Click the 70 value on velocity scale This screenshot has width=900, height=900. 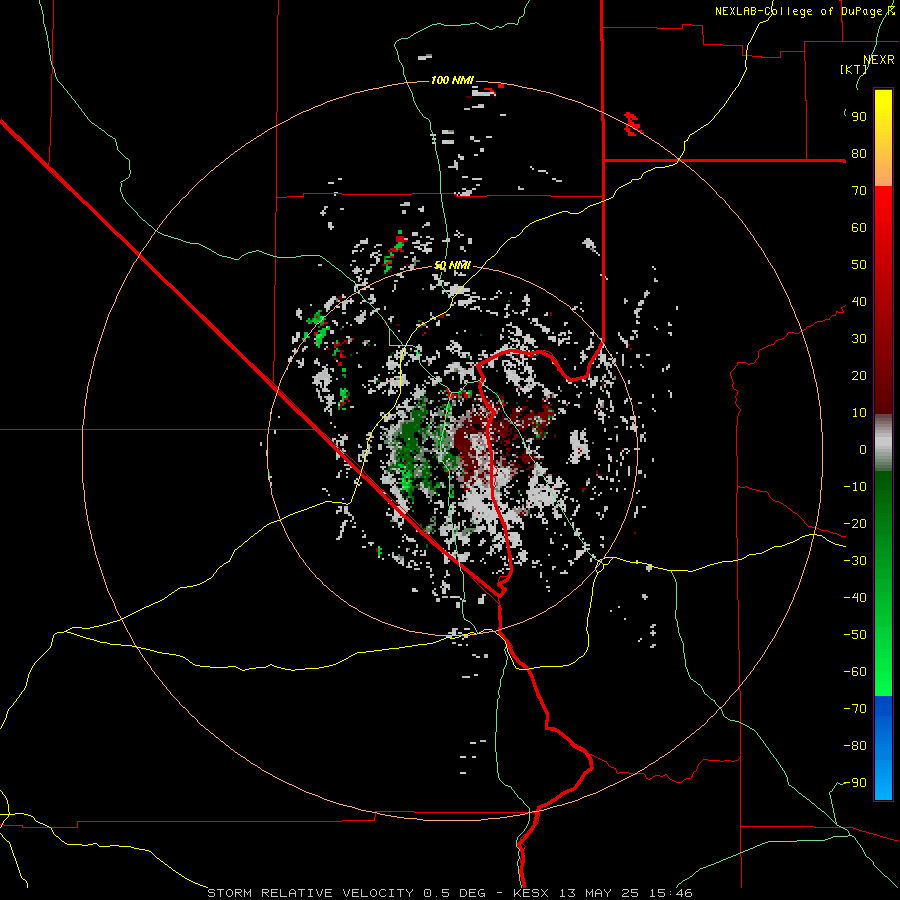tap(859, 191)
